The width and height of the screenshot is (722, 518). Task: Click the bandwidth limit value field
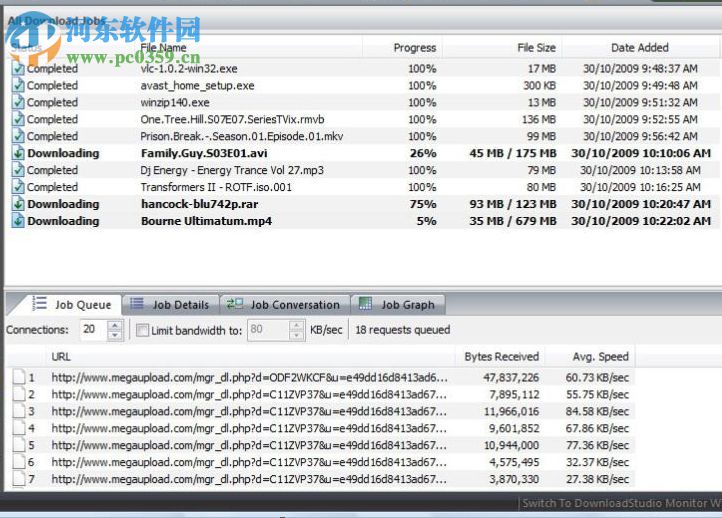(269, 330)
